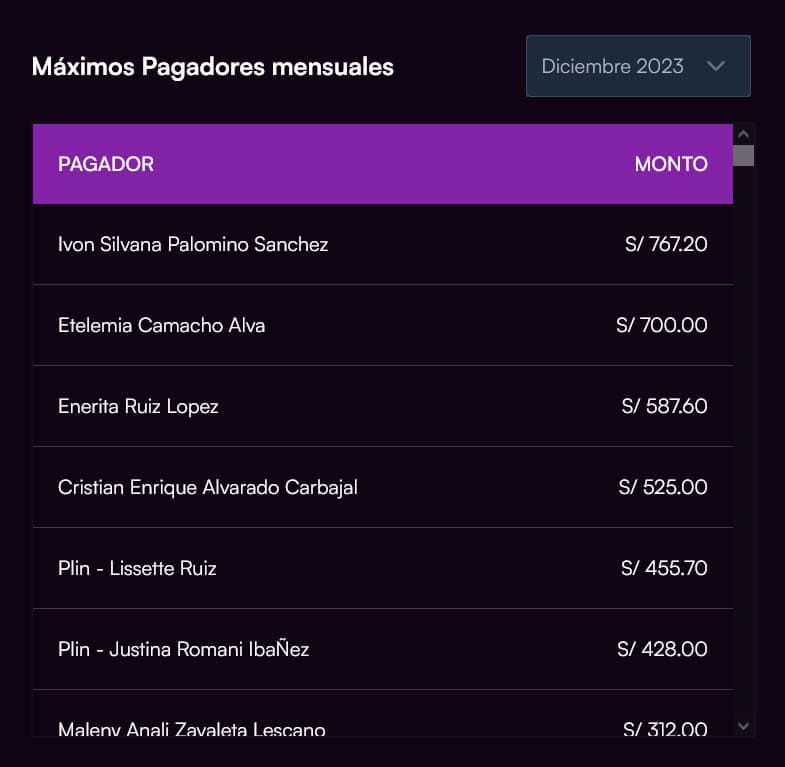Click the MONTO column header
785x767 pixels.
[x=670, y=164]
